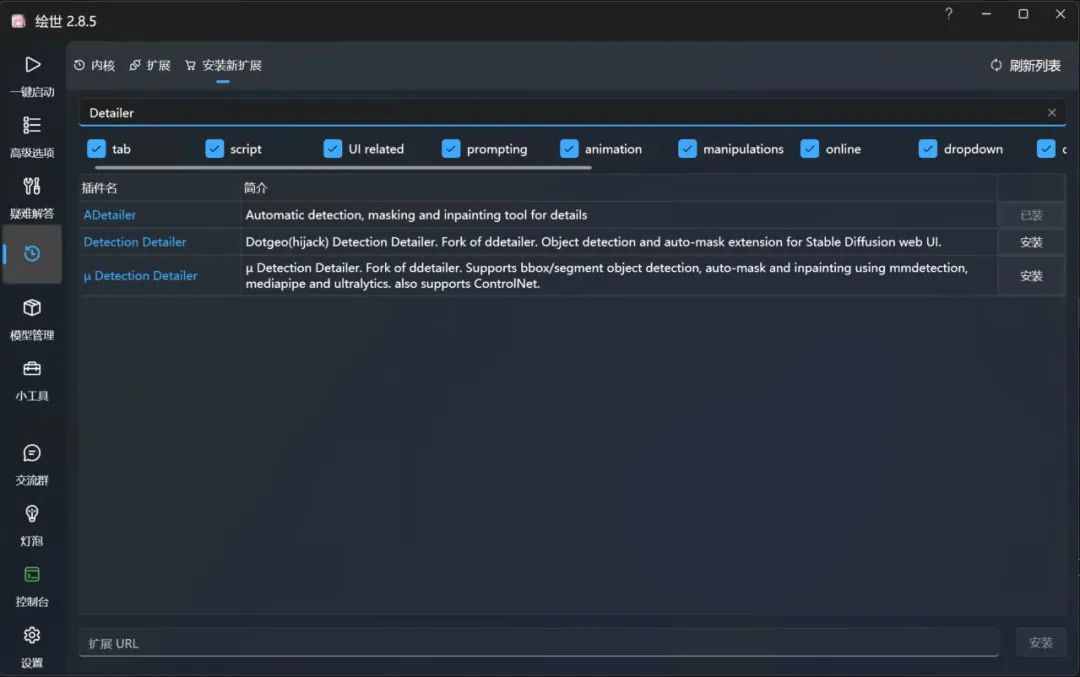Click ADetailer description 'Automatic detection, masking...'
The height and width of the screenshot is (677, 1080).
pos(416,215)
